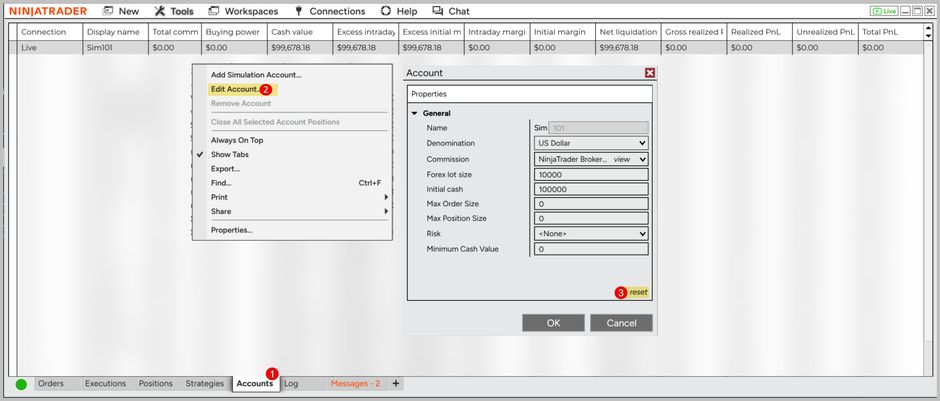Expand the Print submenu
This screenshot has width=940, height=401.
(x=299, y=197)
